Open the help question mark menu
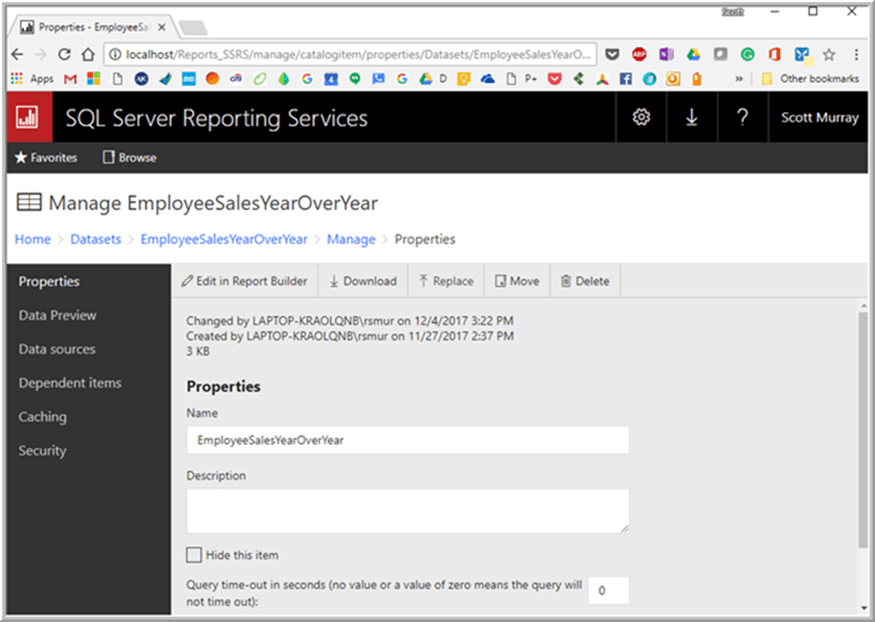875x622 pixels. (742, 117)
